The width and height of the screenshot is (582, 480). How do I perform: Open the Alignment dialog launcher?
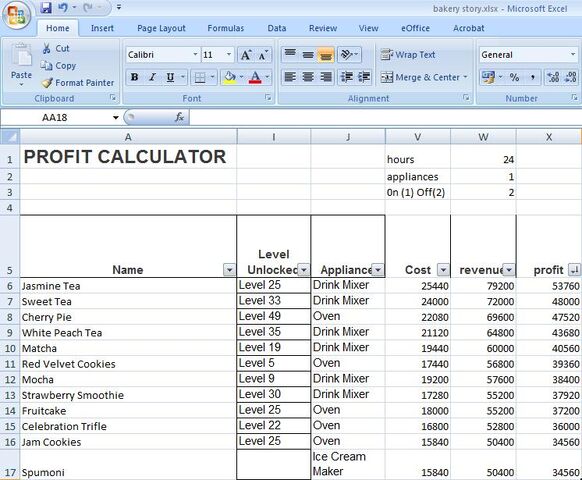click(x=466, y=98)
